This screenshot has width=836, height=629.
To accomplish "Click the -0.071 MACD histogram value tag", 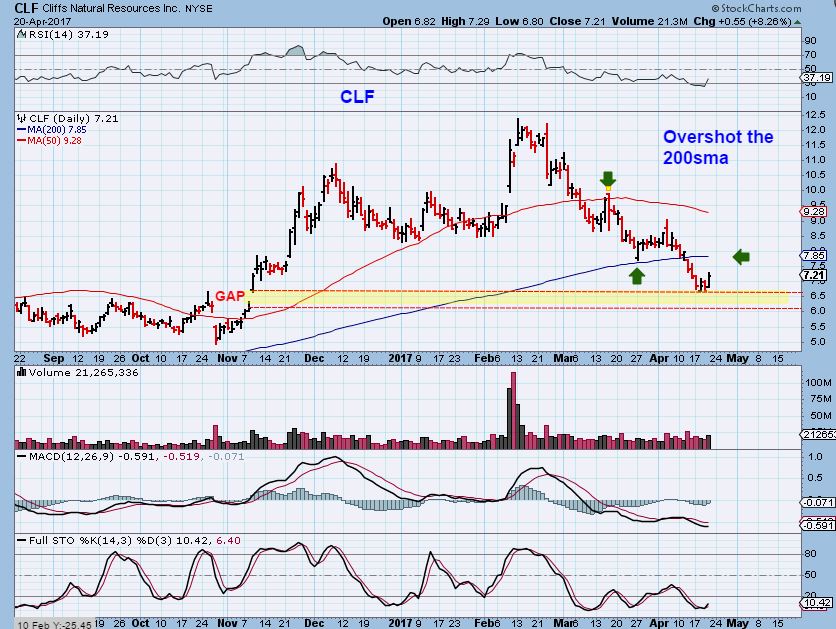I will point(818,502).
